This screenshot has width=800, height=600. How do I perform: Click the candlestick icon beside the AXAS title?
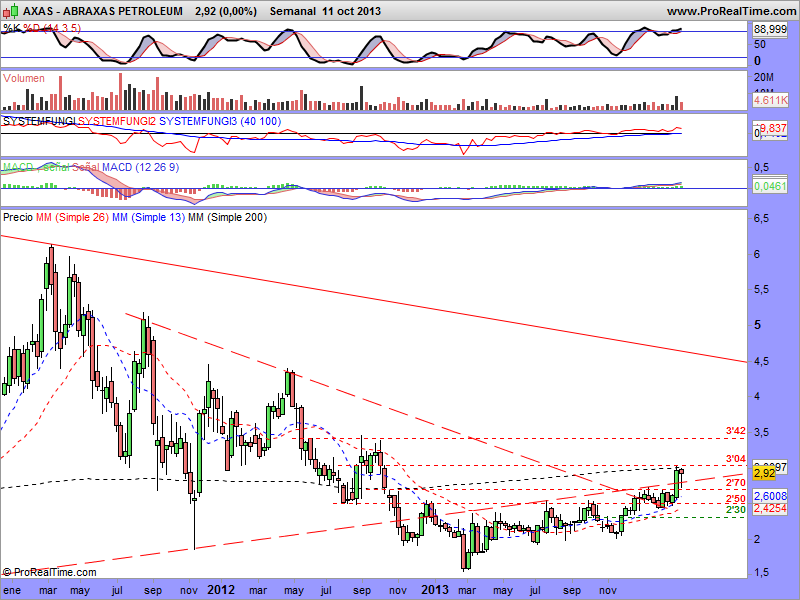point(11,10)
